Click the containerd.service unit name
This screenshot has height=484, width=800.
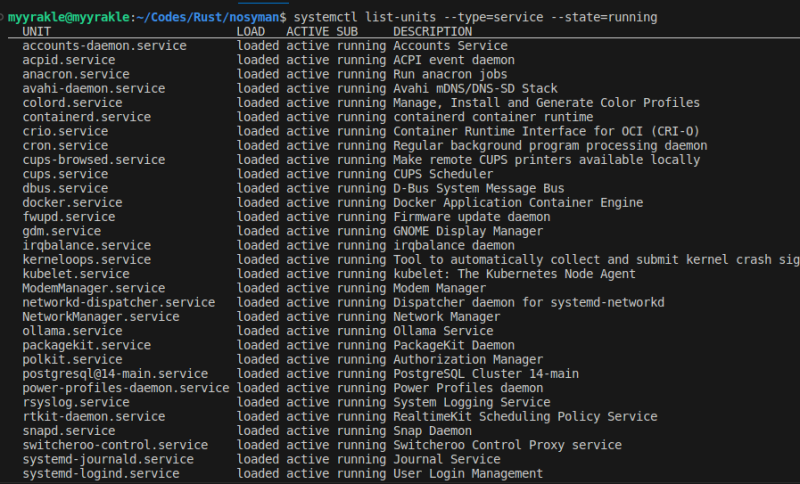click(86, 117)
